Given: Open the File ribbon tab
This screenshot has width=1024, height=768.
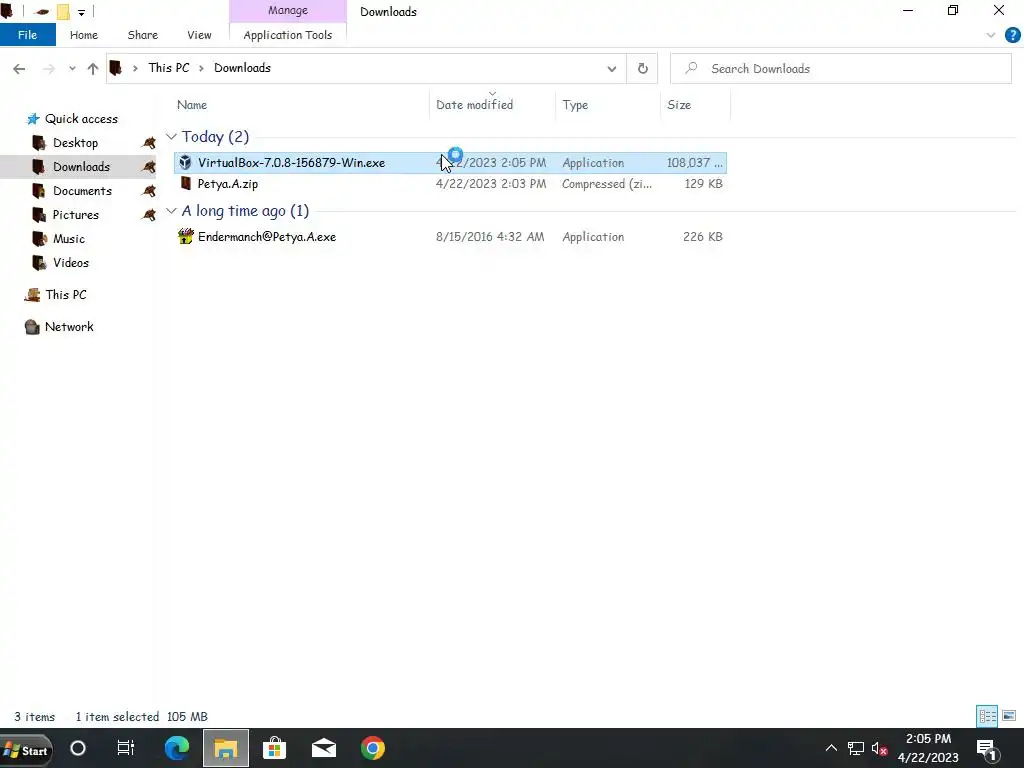Looking at the screenshot, I should click(27, 35).
